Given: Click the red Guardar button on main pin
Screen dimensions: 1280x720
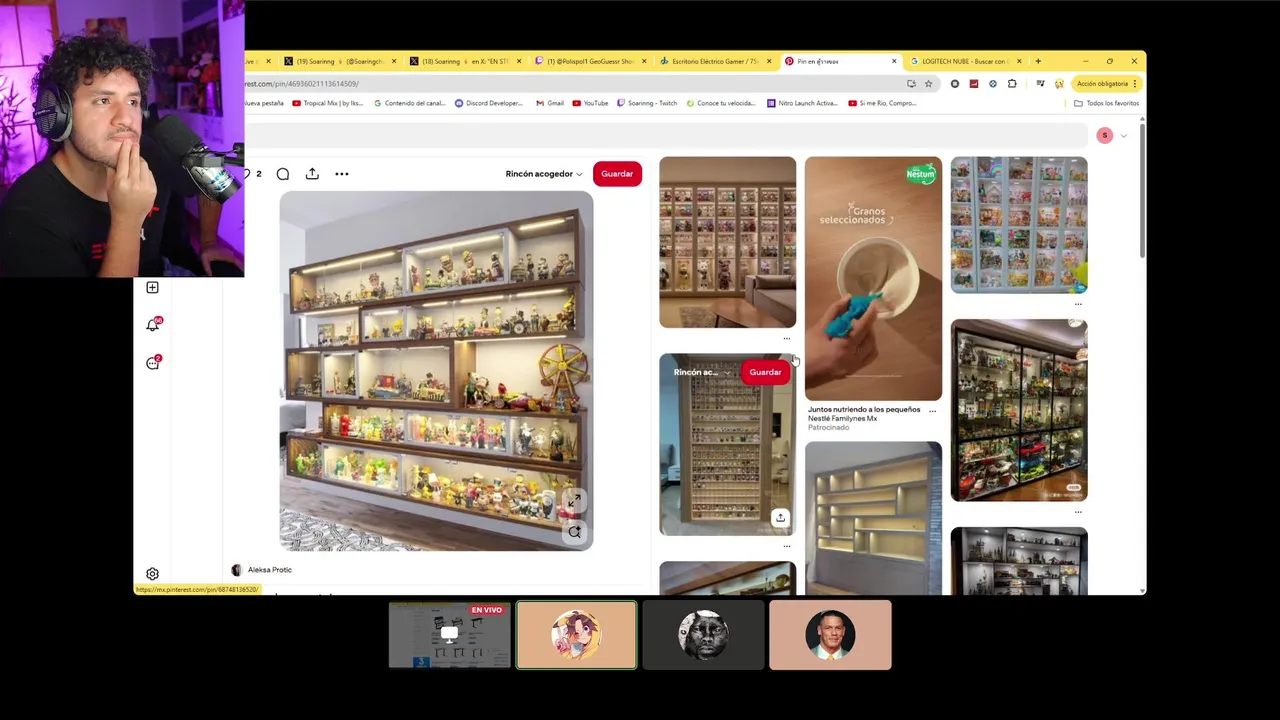Looking at the screenshot, I should (617, 174).
